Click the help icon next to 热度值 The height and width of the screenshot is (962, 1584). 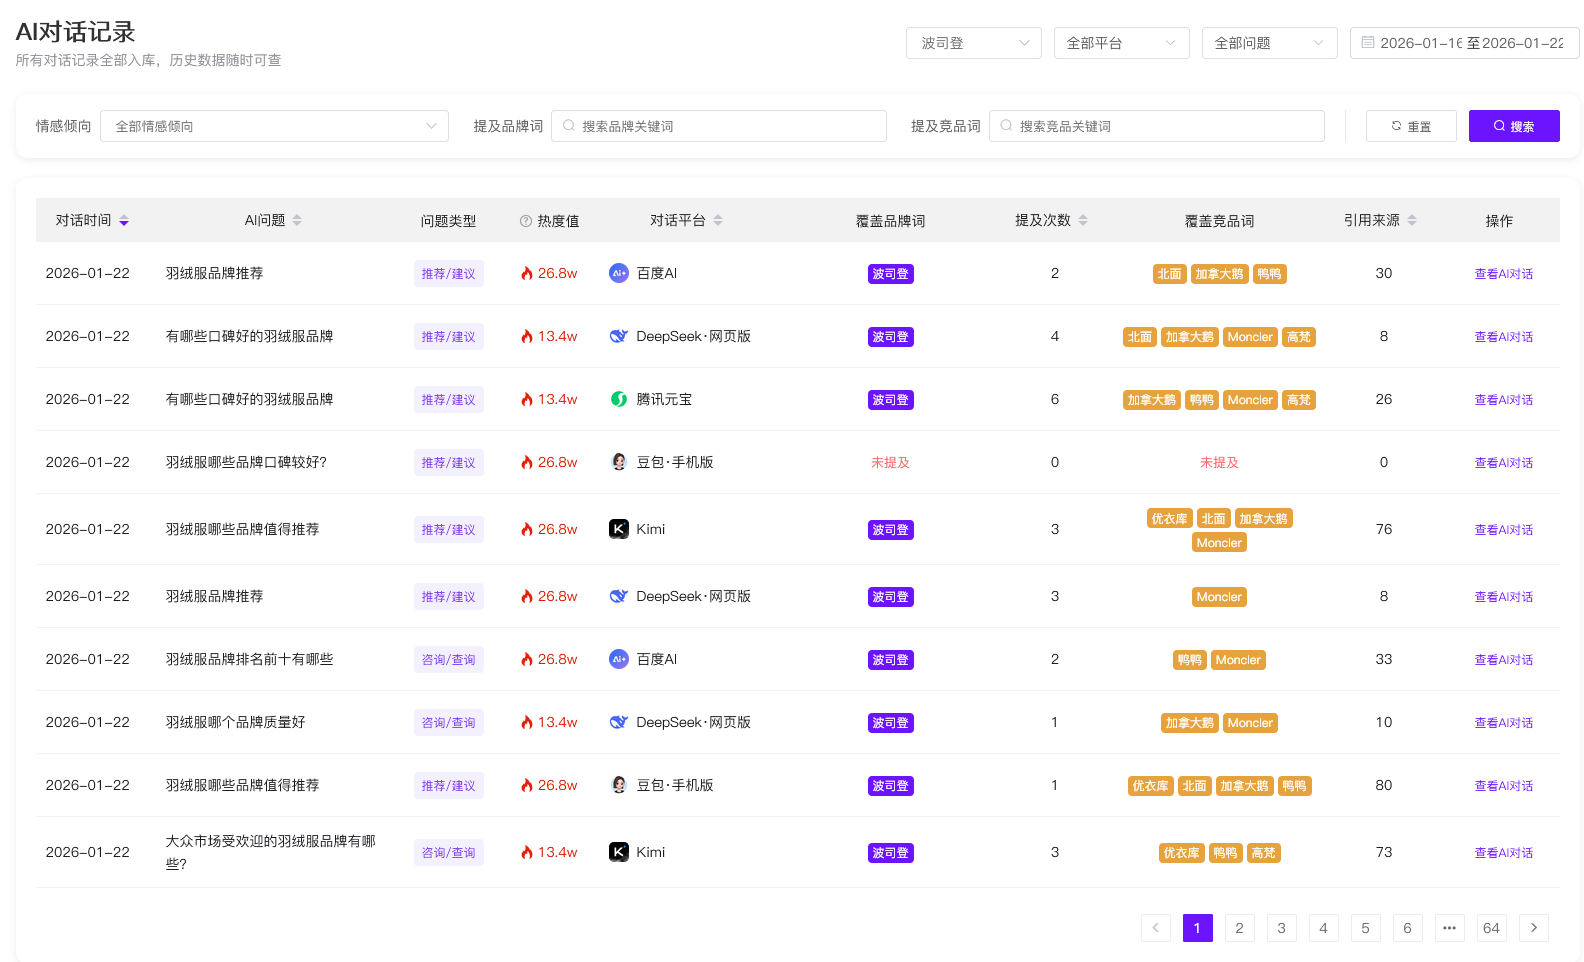(526, 221)
